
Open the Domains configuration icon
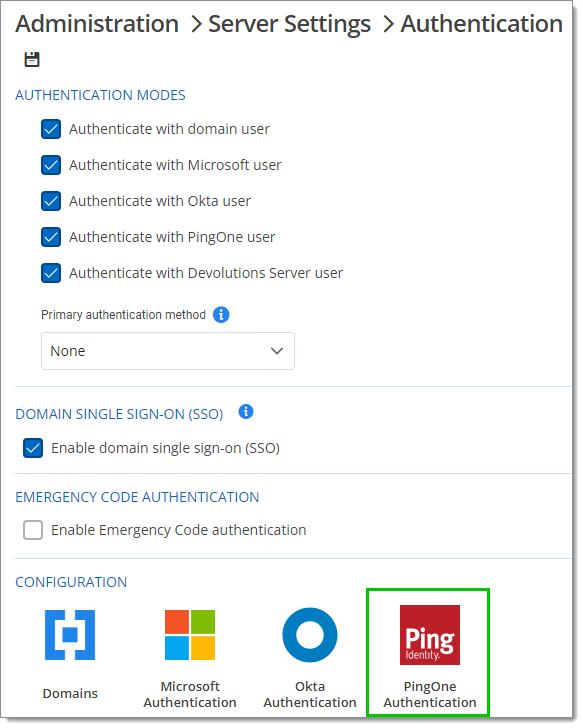(70, 635)
